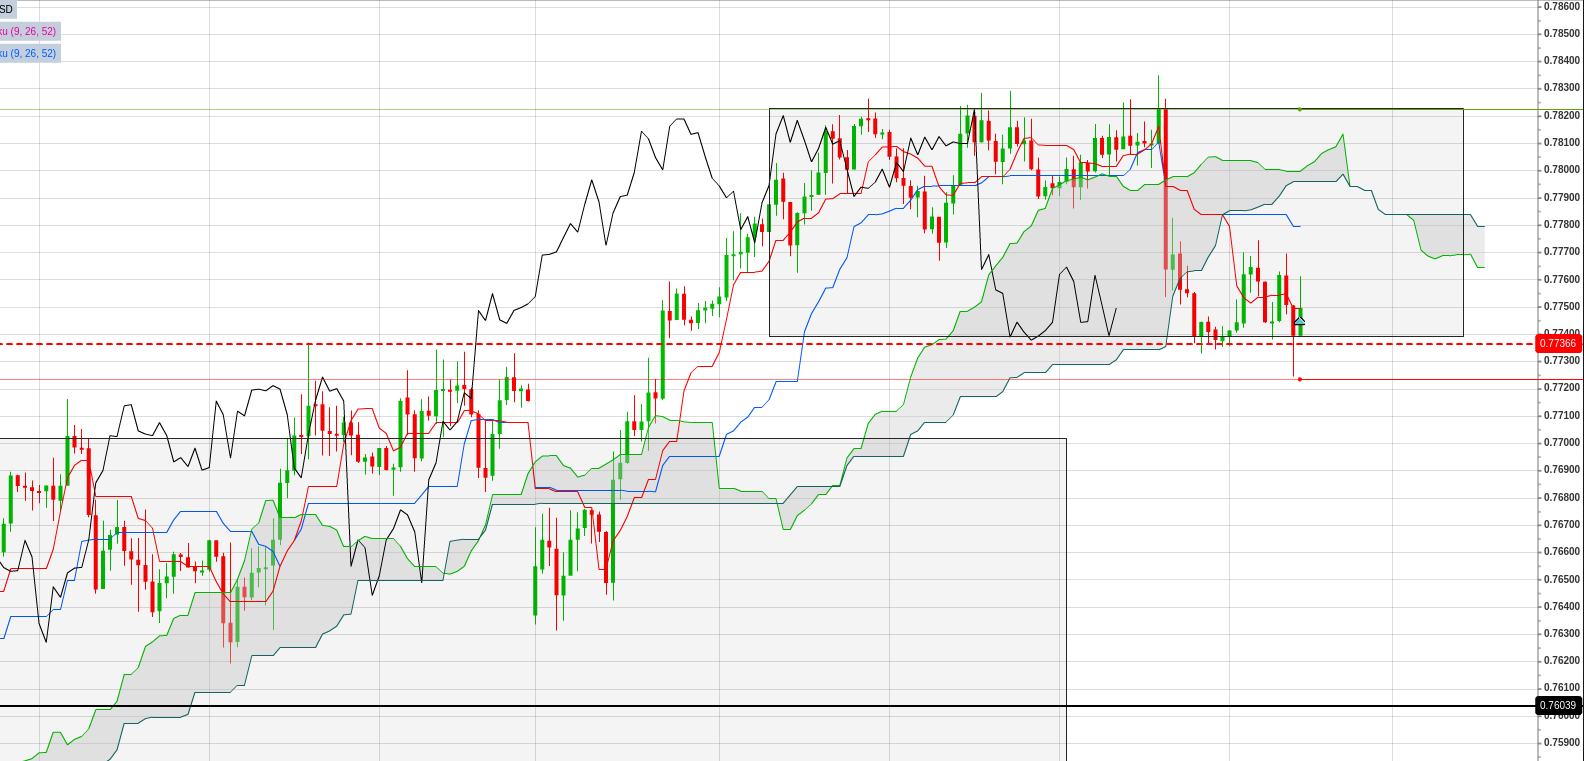Click the 0.78000 price axis label
This screenshot has height=761, width=1584.
[x=1561, y=170]
